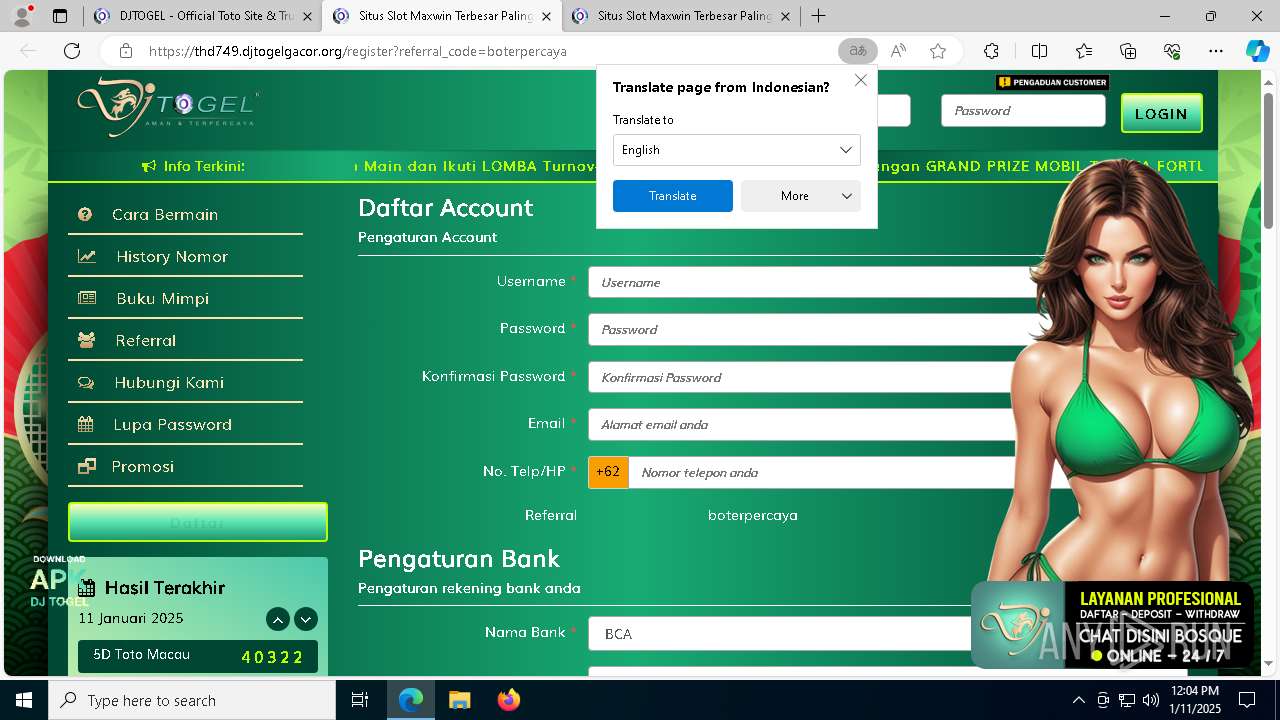Click the Pengaduan Customer link
This screenshot has height=720, width=1280.
(1052, 82)
